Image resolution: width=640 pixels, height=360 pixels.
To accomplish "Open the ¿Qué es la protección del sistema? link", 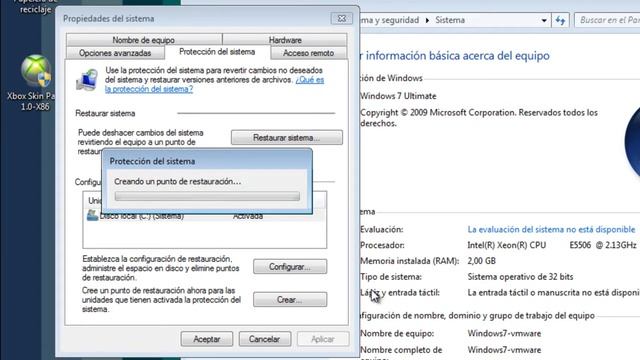I will coord(149,89).
